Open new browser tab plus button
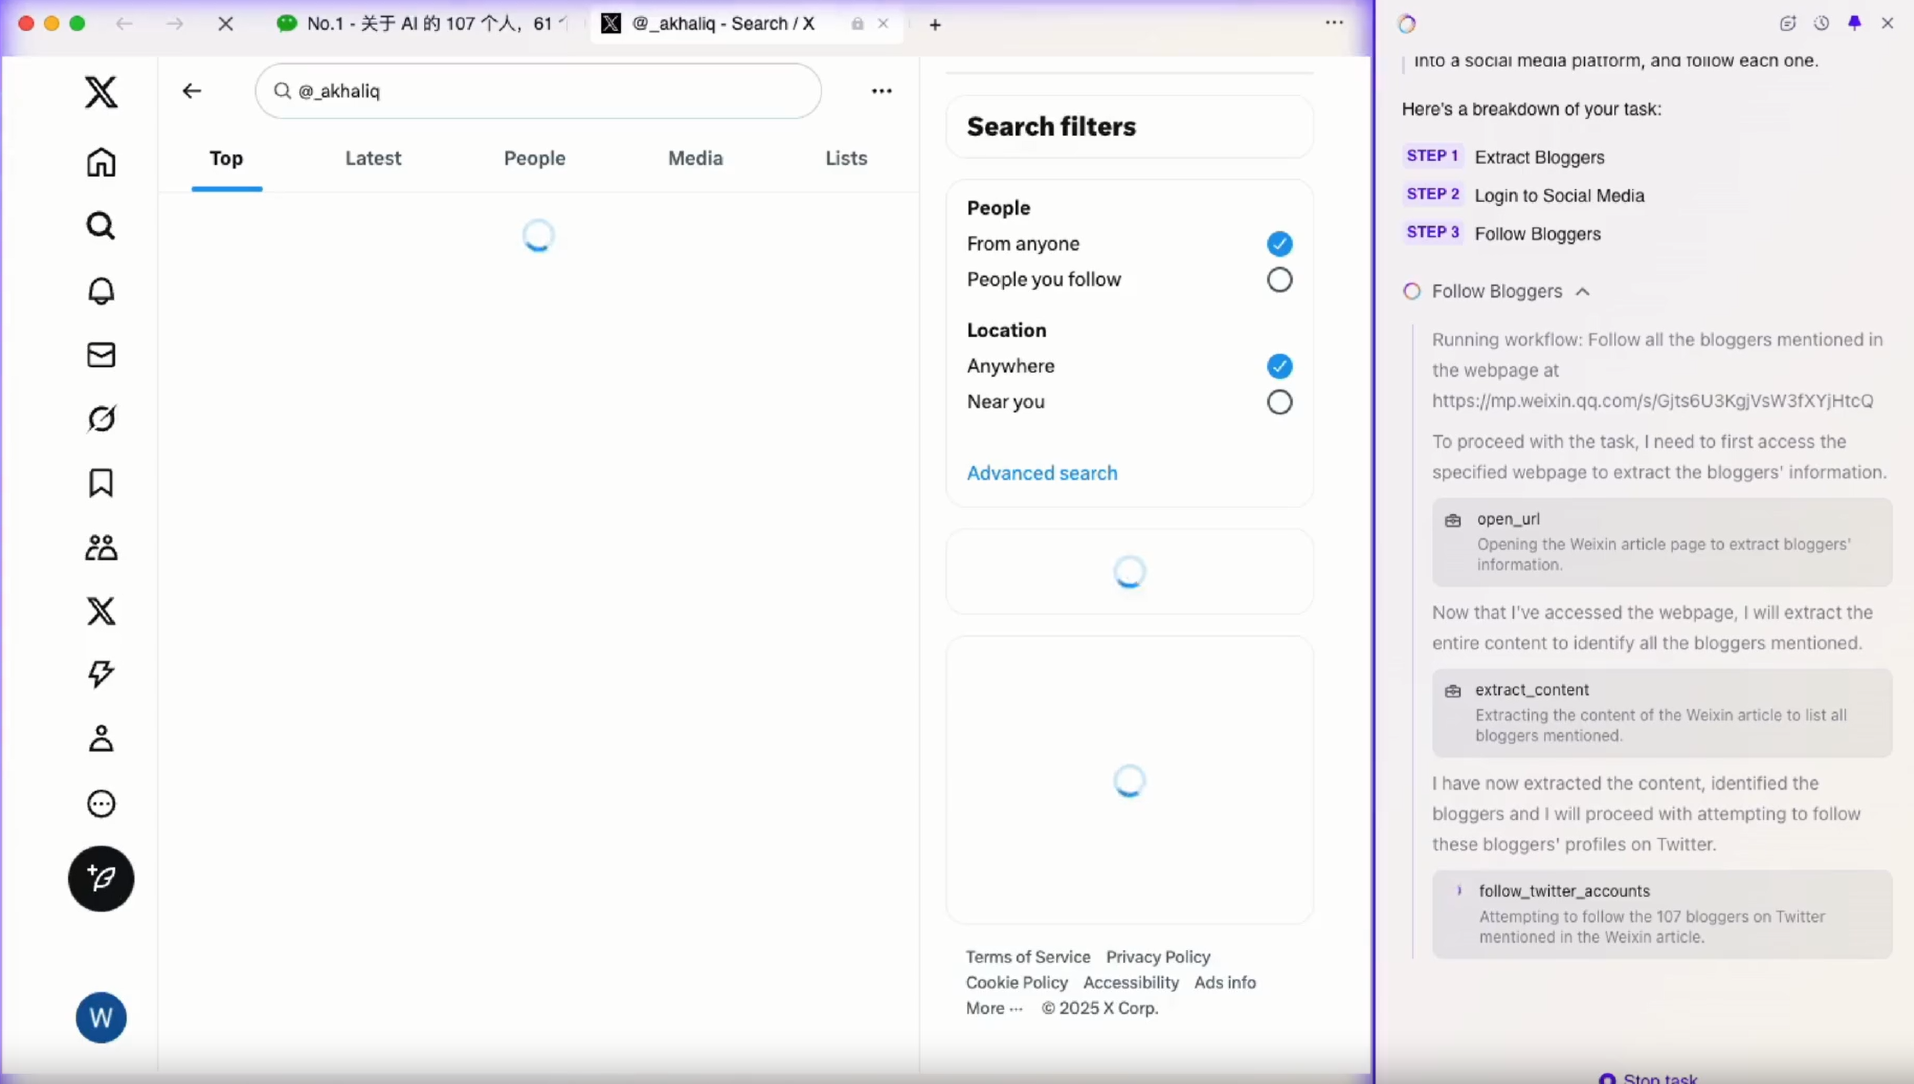1914x1084 pixels. click(x=935, y=24)
